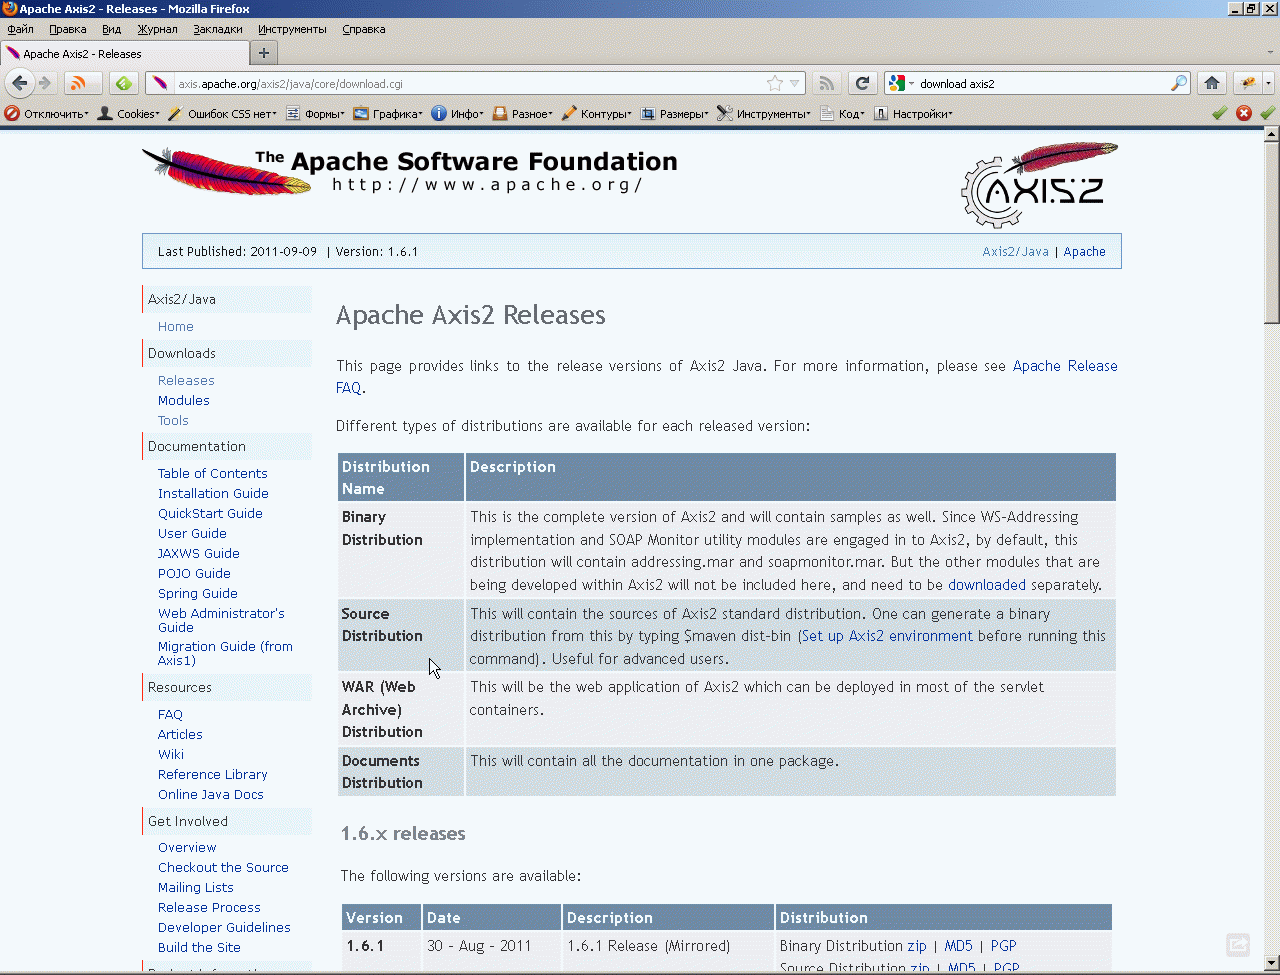The width and height of the screenshot is (1280, 975).
Task: Click the red X error status icon
Action: click(1244, 113)
